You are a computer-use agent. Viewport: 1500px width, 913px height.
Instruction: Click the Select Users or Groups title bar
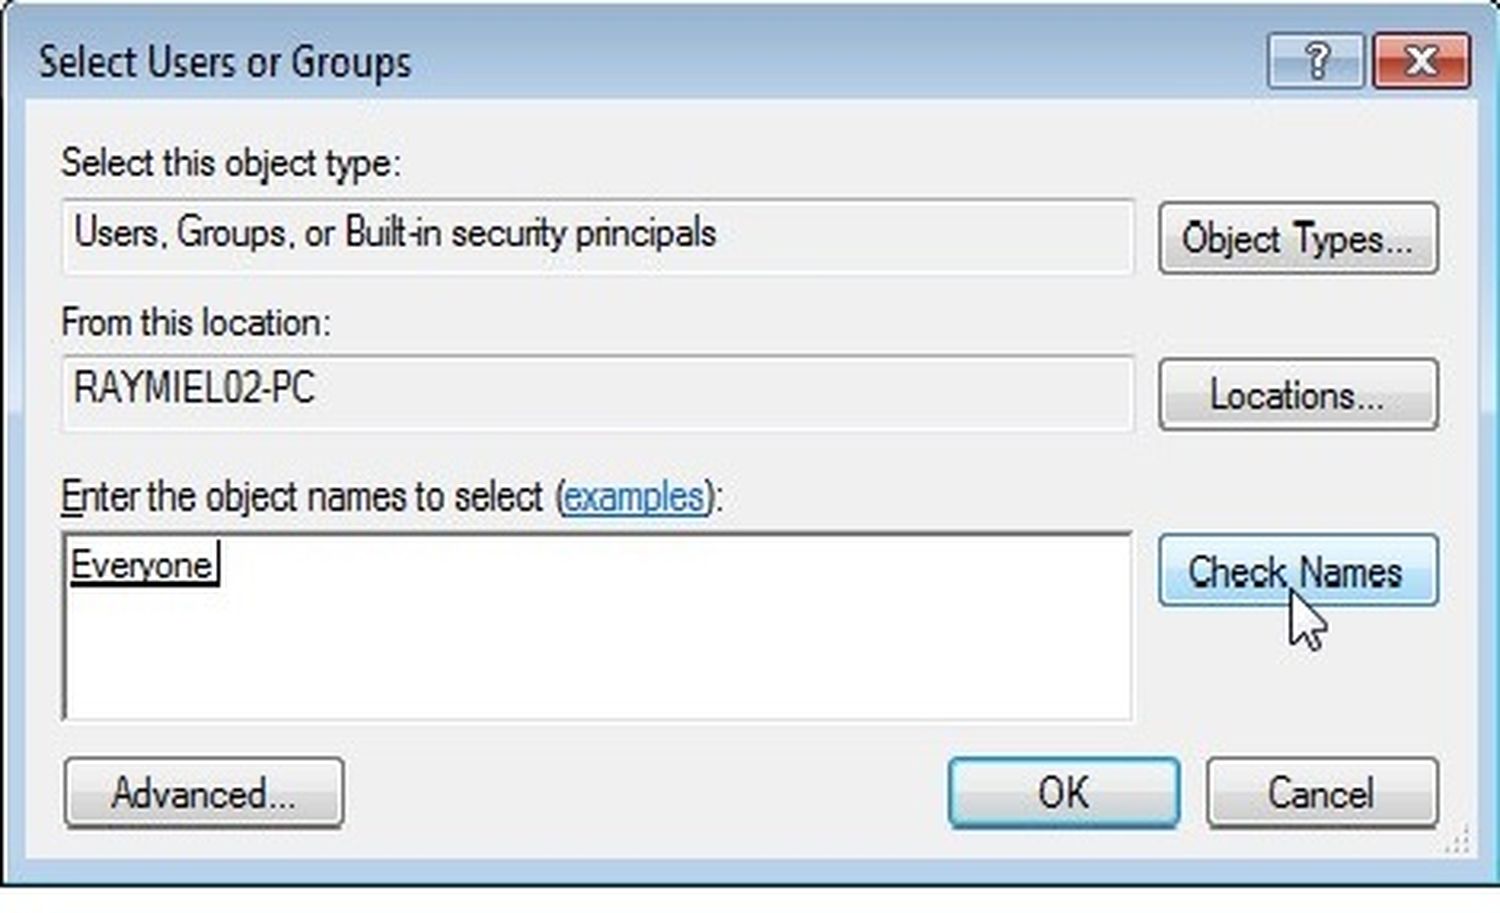pyautogui.click(x=640, y=61)
